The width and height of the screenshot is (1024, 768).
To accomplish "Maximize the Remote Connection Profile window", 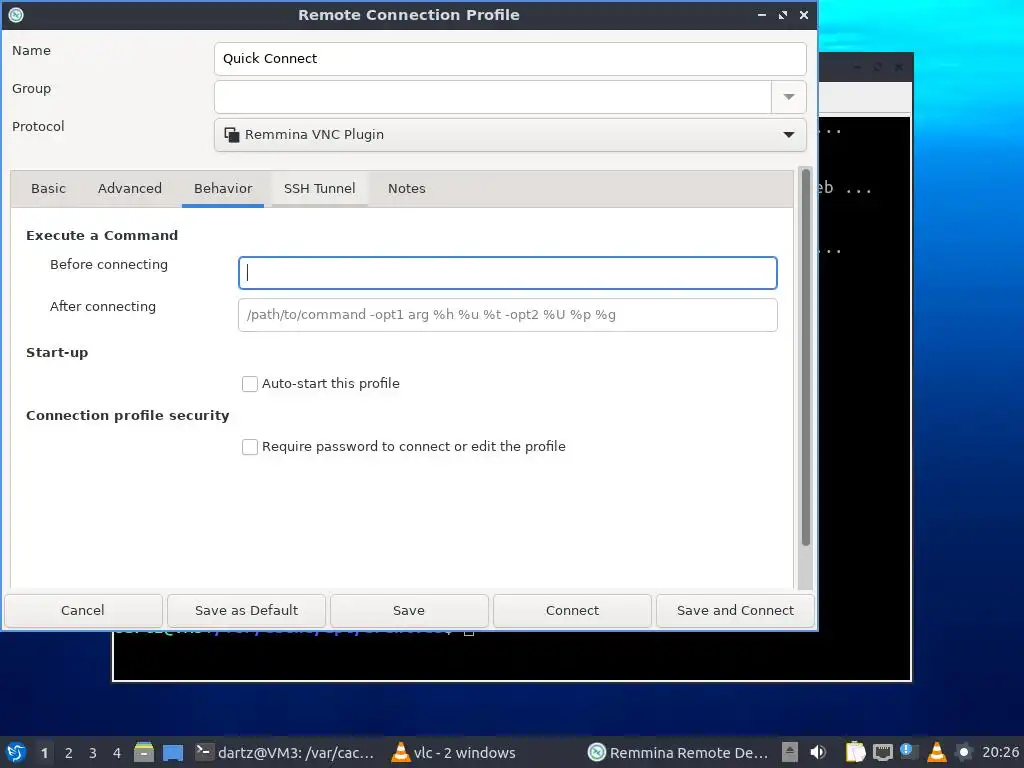I will pos(782,14).
